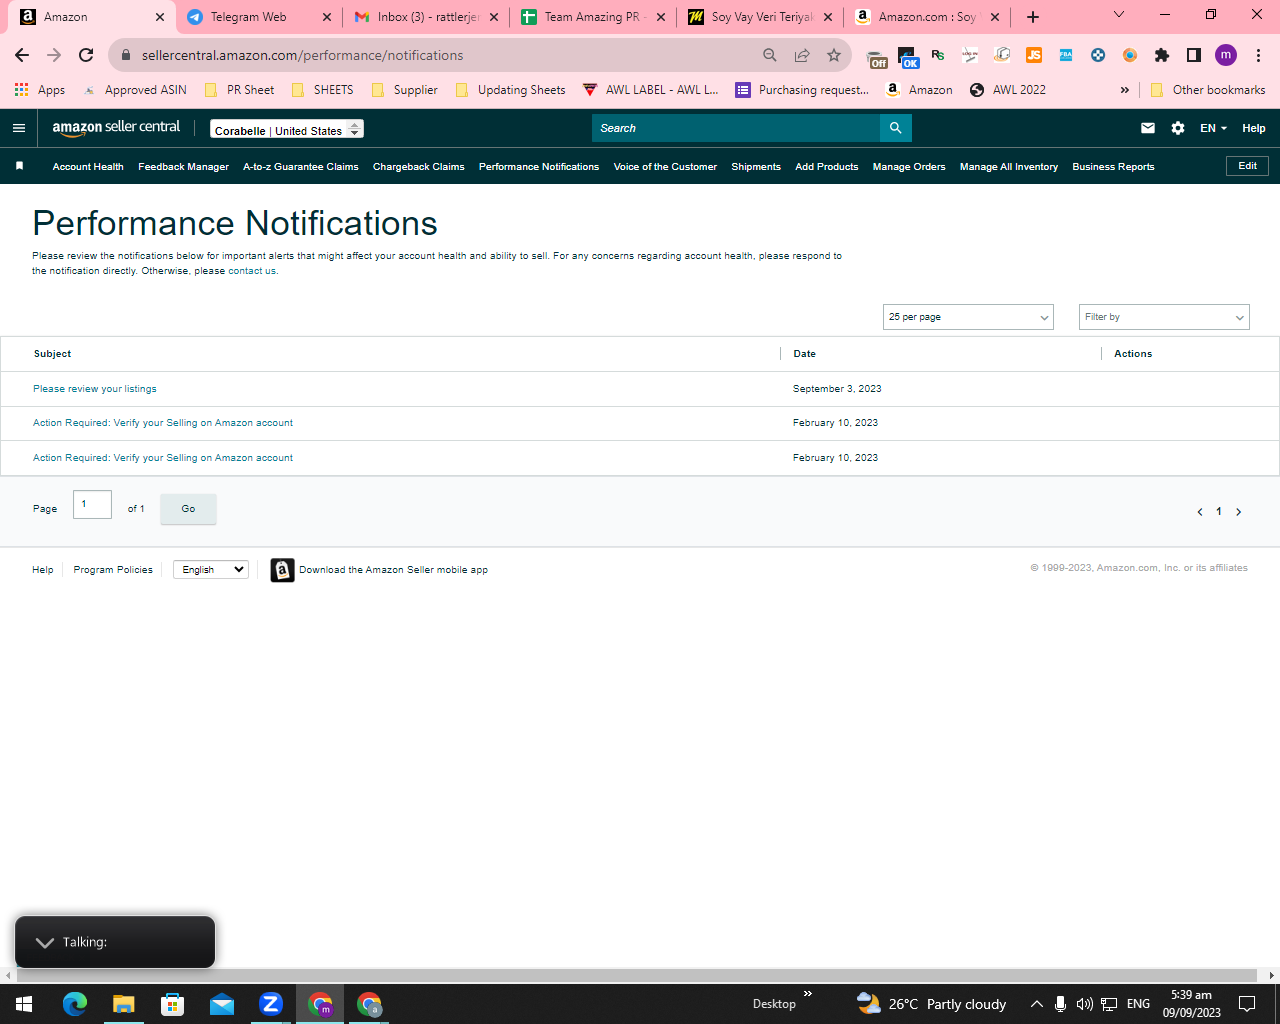
Task: Click the search magnifier button
Action: pos(895,128)
